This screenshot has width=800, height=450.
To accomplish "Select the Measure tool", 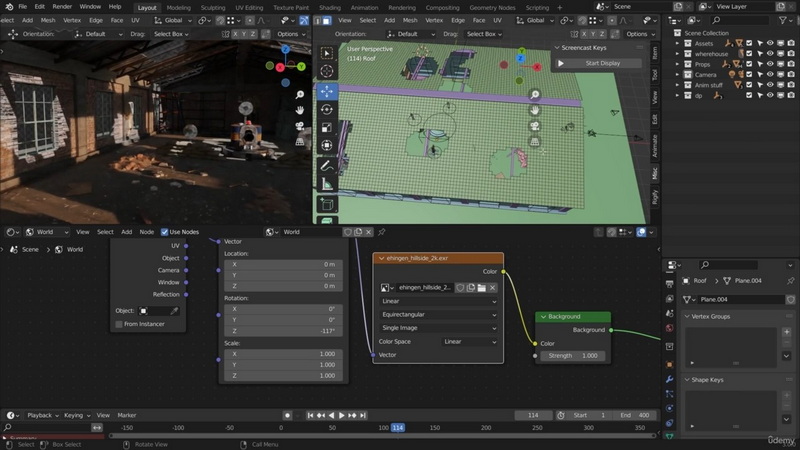I will click(327, 184).
